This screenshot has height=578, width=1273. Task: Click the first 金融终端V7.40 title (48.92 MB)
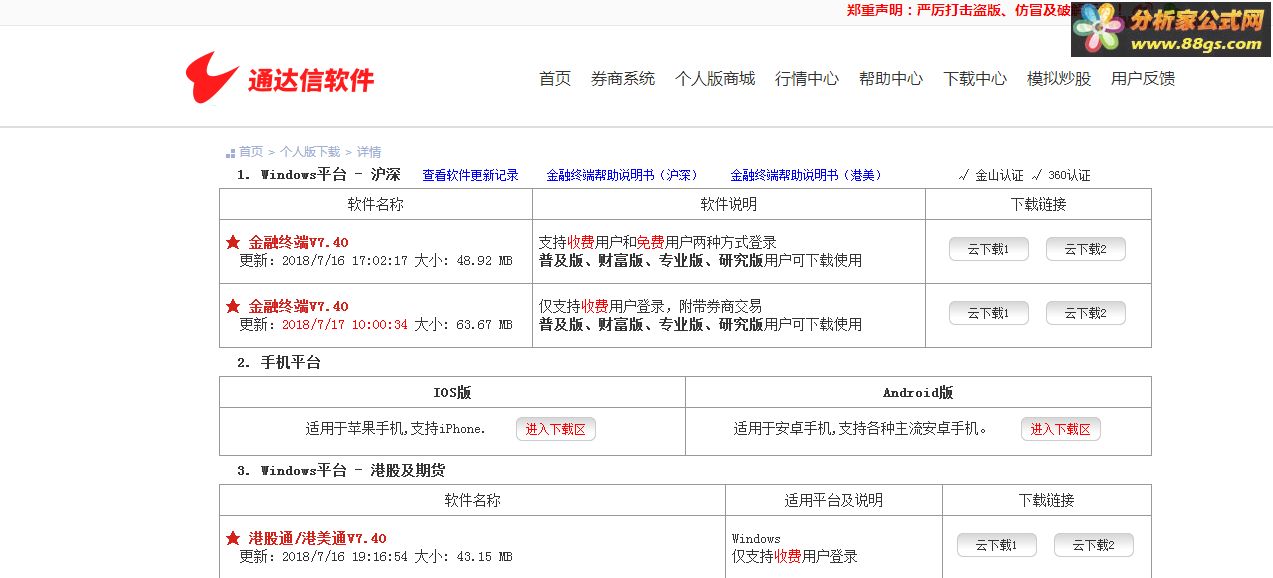[298, 242]
